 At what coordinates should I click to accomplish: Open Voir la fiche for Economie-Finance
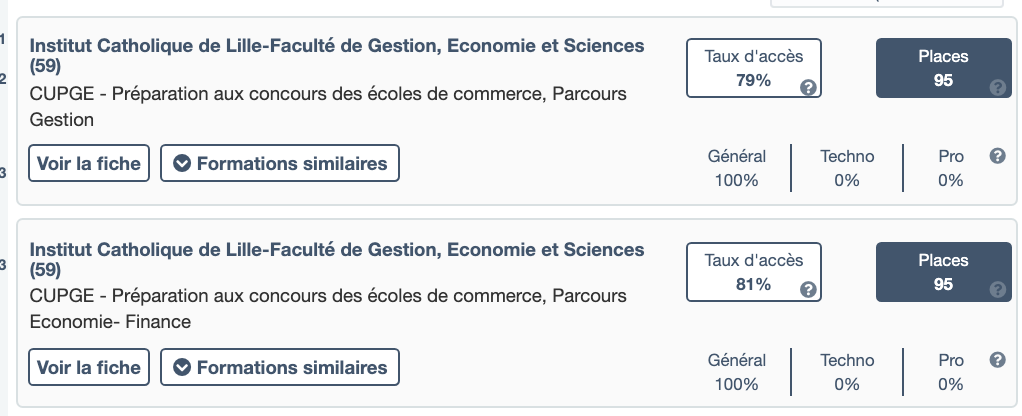[x=90, y=367]
